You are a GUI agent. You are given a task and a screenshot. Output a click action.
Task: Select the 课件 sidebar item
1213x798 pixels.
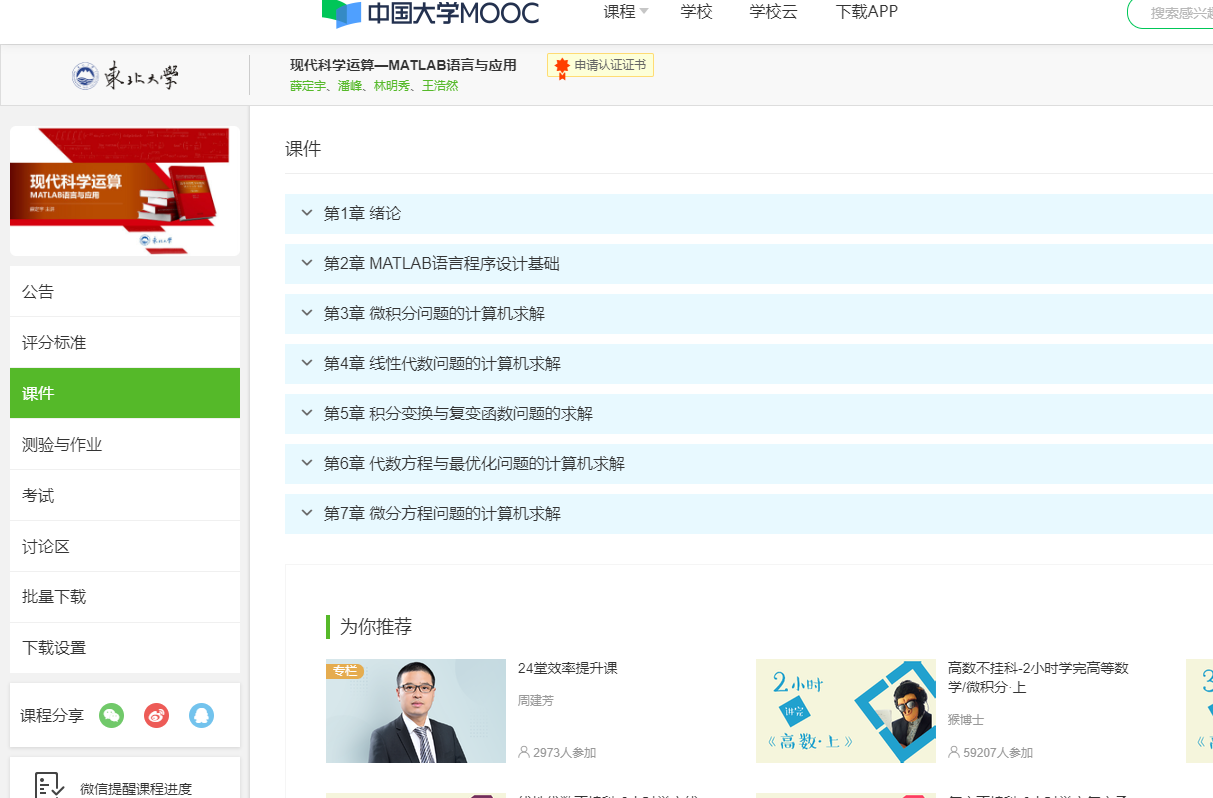click(125, 393)
